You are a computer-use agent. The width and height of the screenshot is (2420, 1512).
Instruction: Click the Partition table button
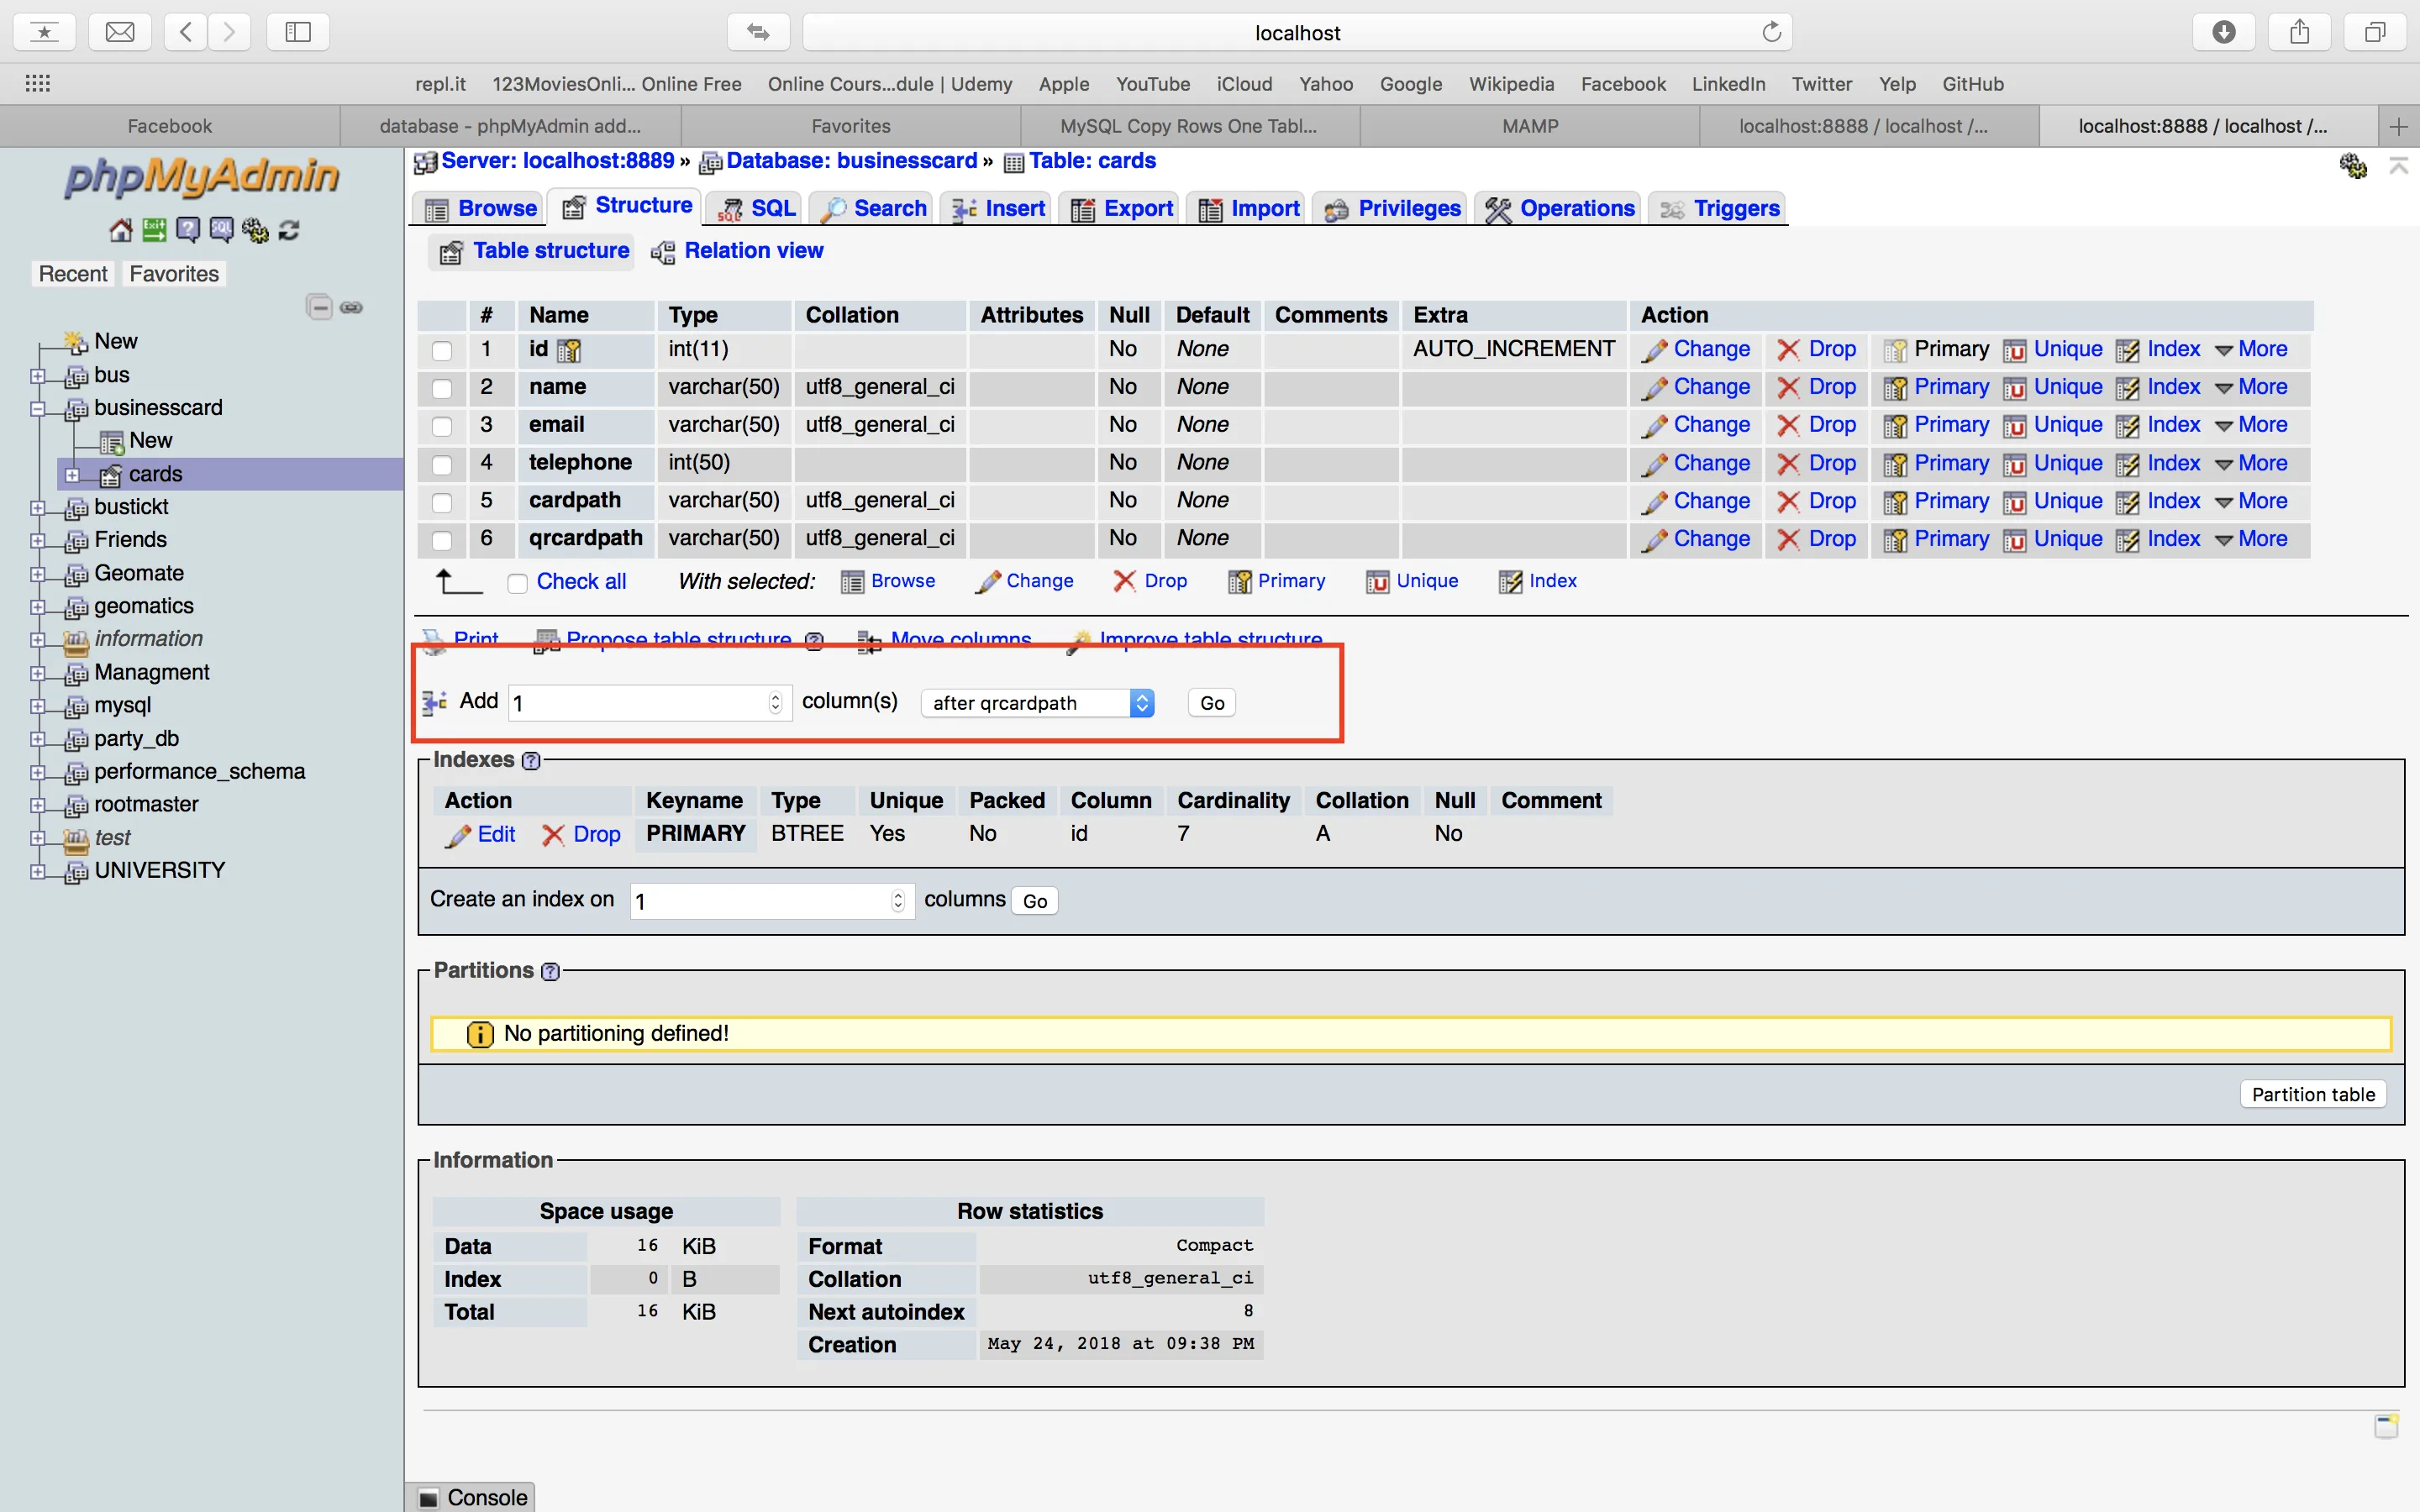click(x=2312, y=1094)
